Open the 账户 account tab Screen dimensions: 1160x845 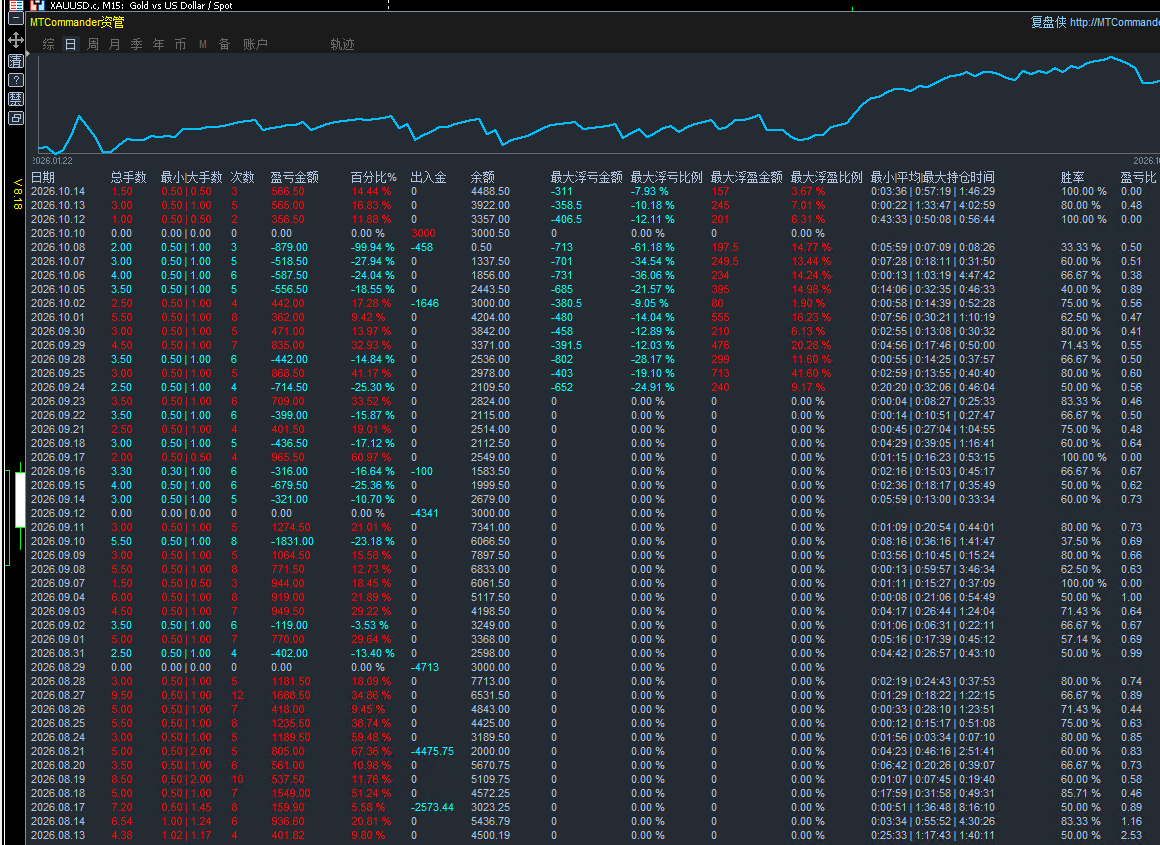[255, 44]
